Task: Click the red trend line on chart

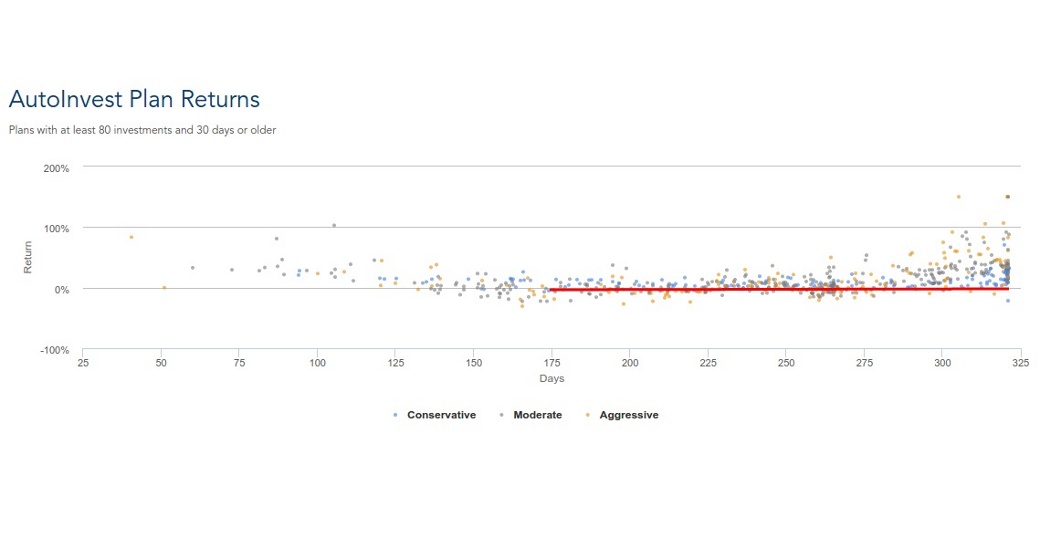Action: (779, 289)
